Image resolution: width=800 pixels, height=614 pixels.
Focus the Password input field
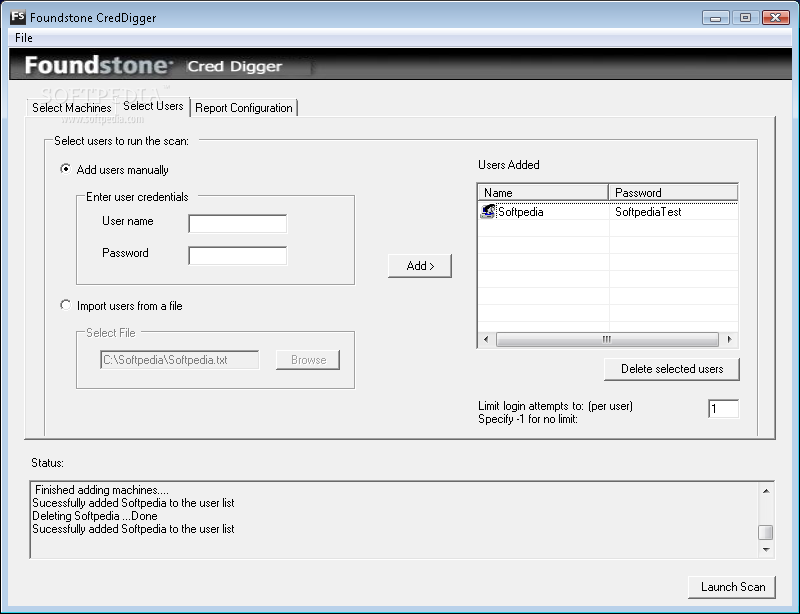click(238, 256)
